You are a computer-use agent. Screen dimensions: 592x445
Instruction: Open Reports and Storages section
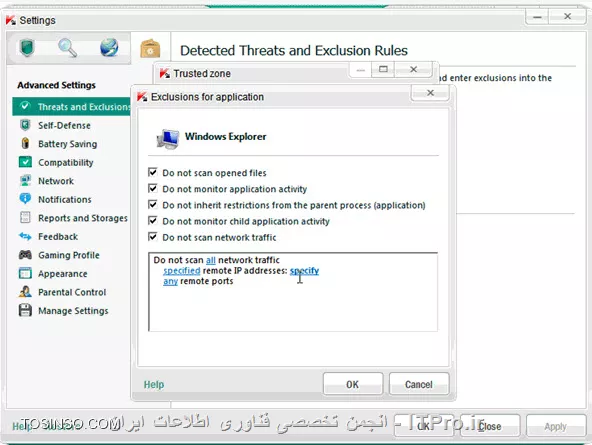pos(83,218)
